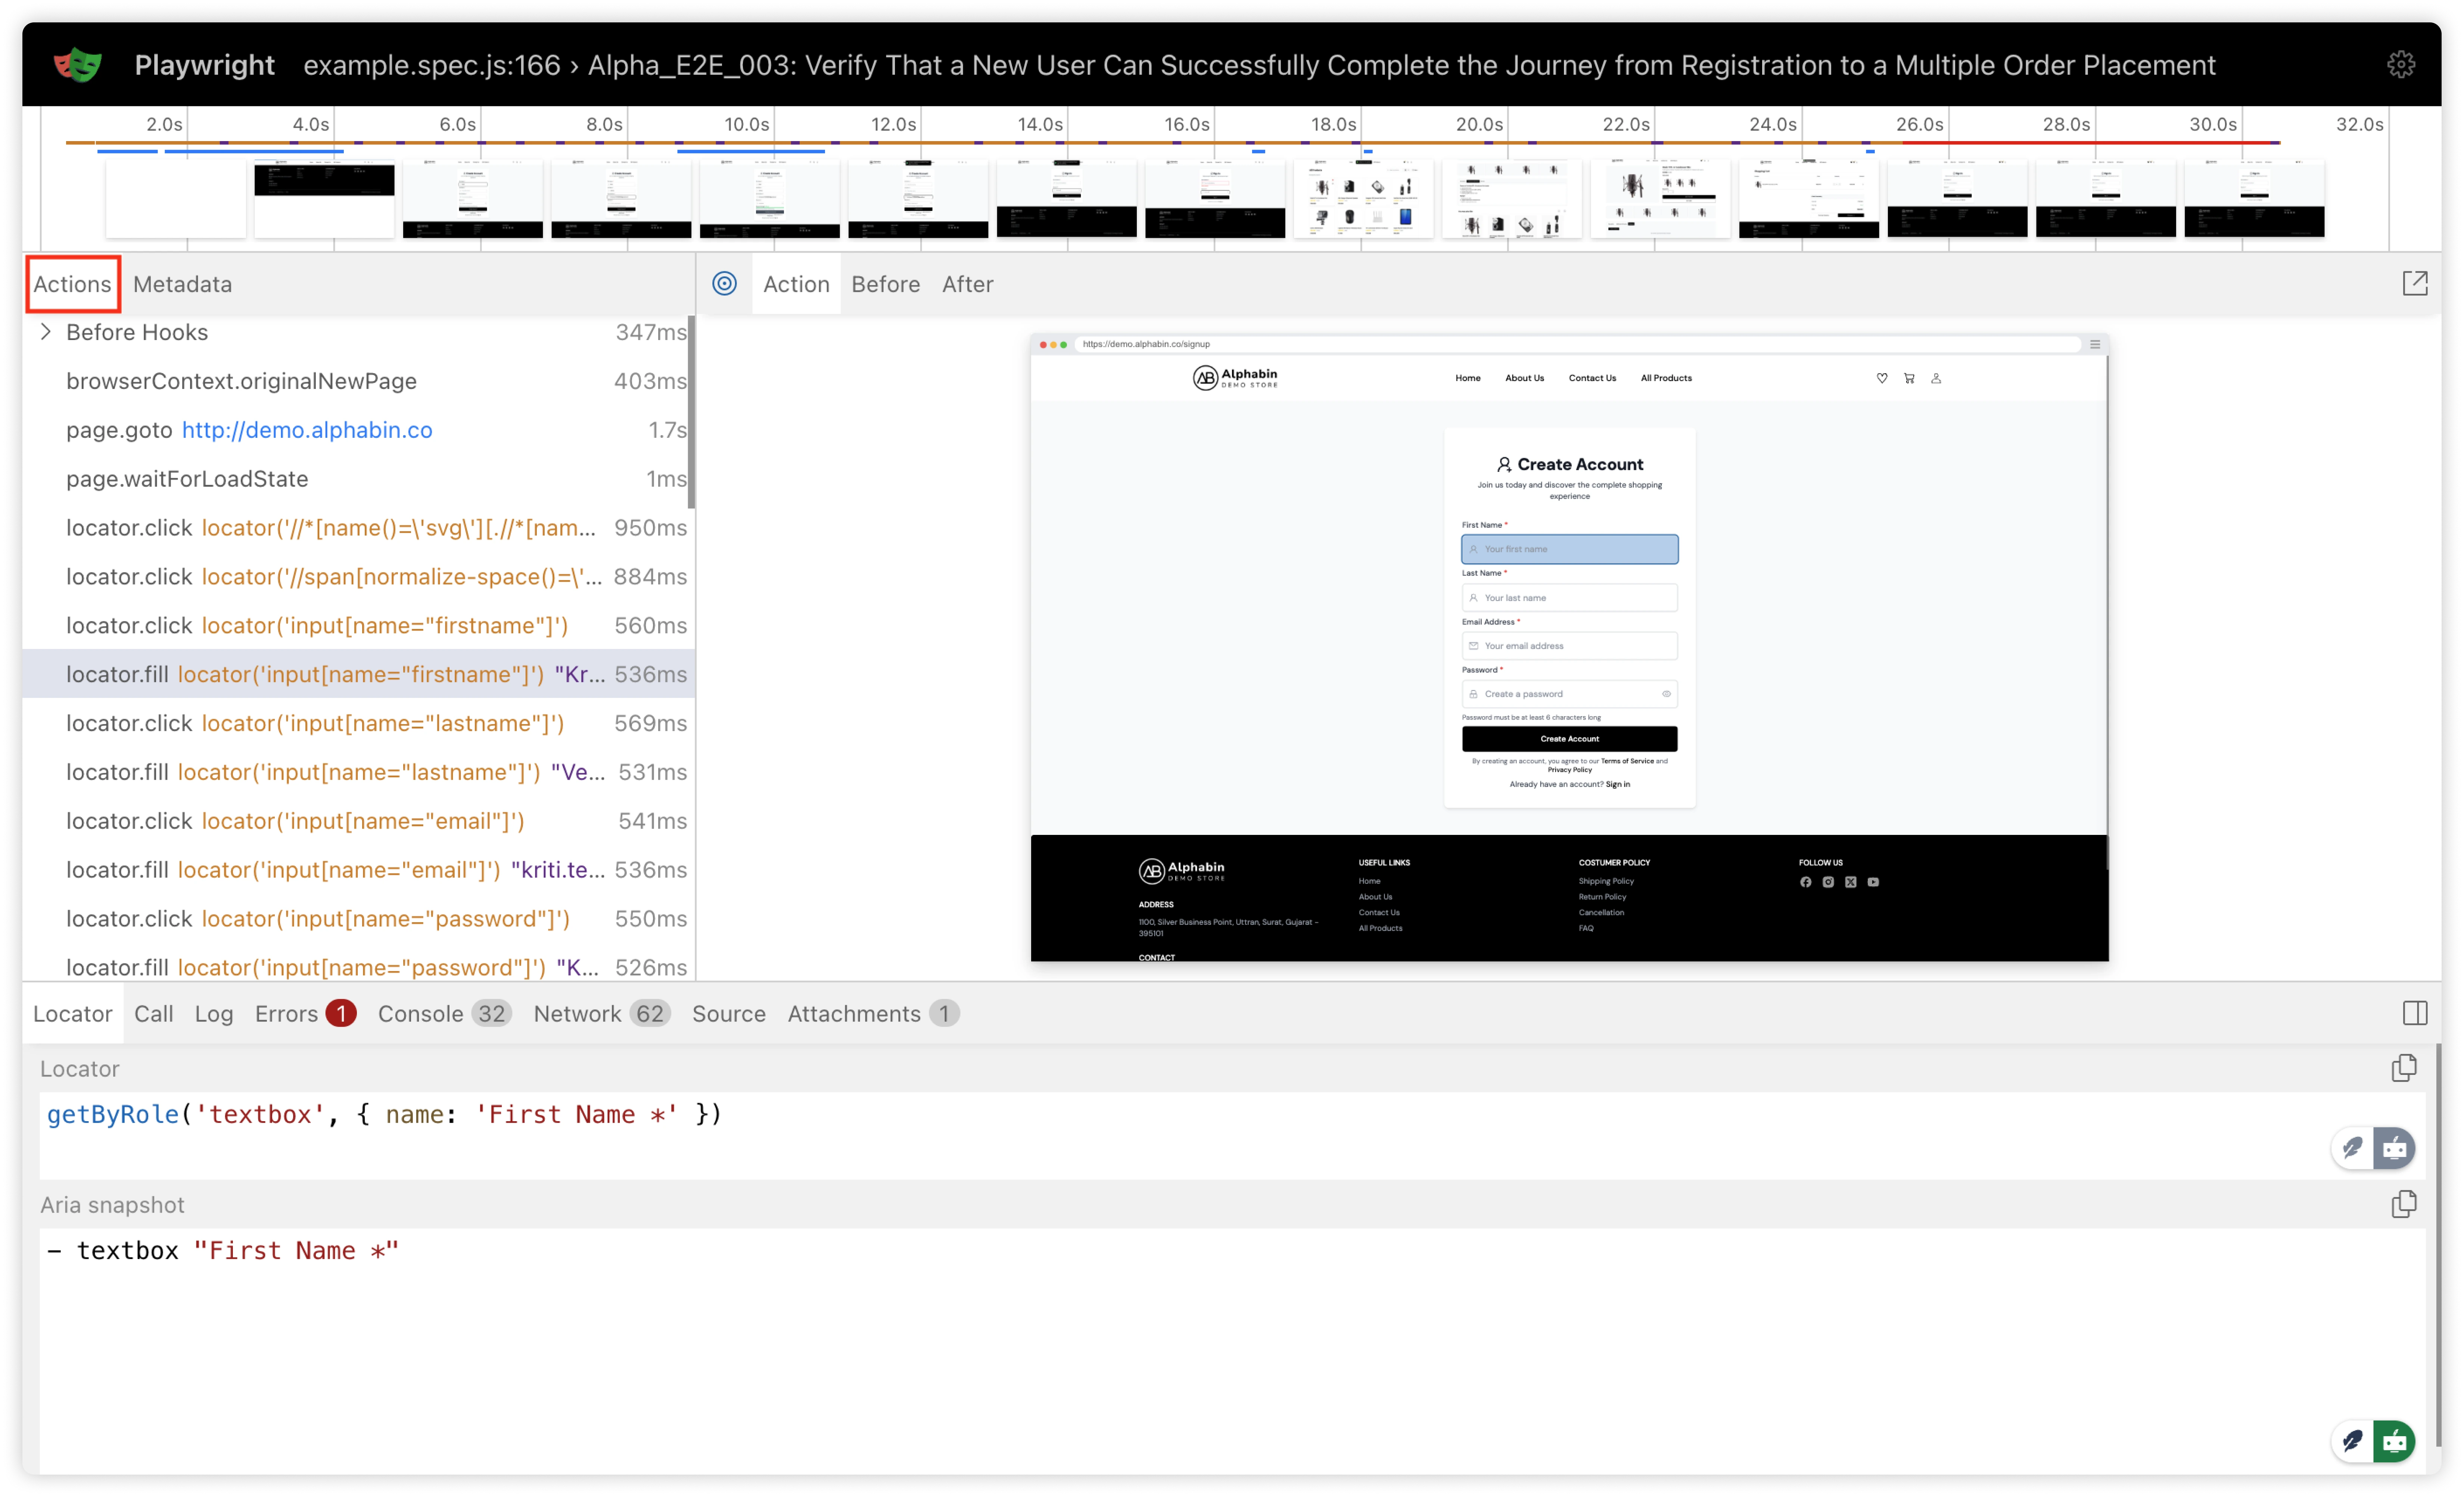Open snapshot in new tab icon
Image resolution: width=2464 pixels, height=1497 pixels.
[x=2415, y=284]
